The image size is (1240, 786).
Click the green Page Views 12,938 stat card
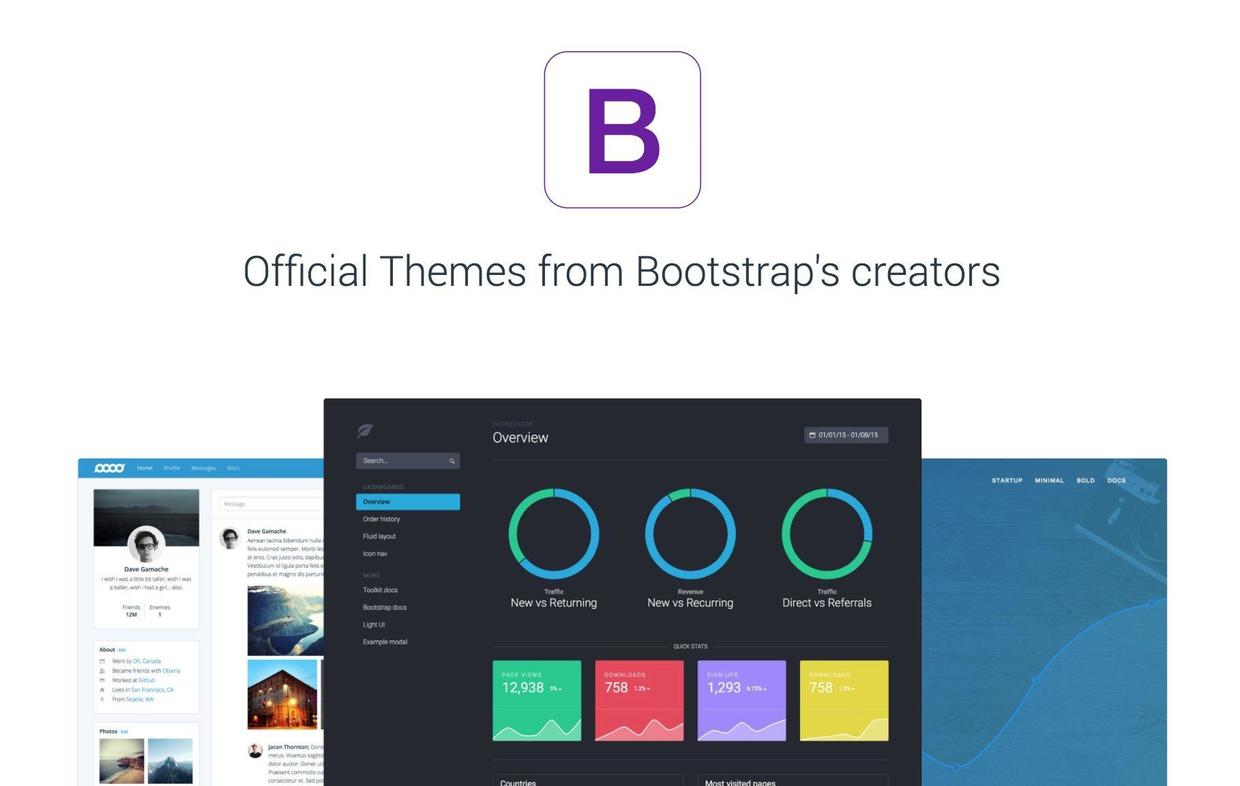537,700
